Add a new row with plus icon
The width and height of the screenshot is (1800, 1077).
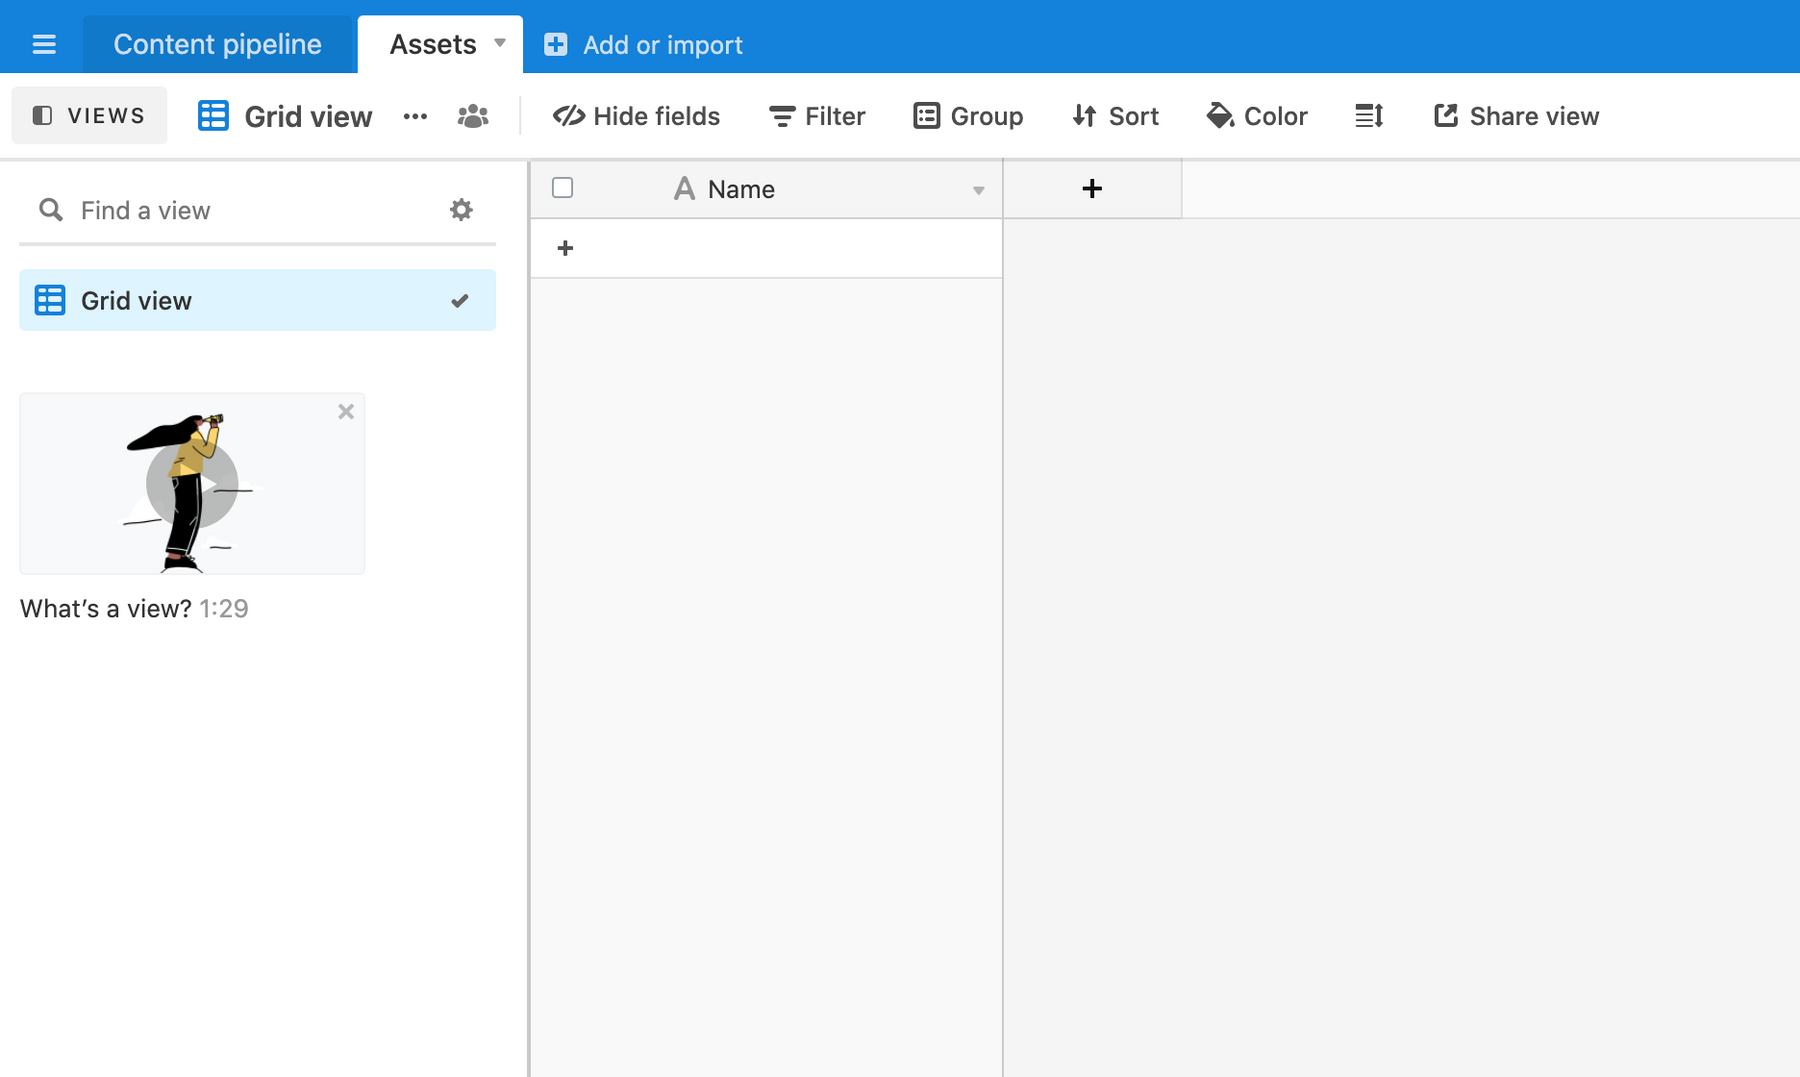point(565,248)
